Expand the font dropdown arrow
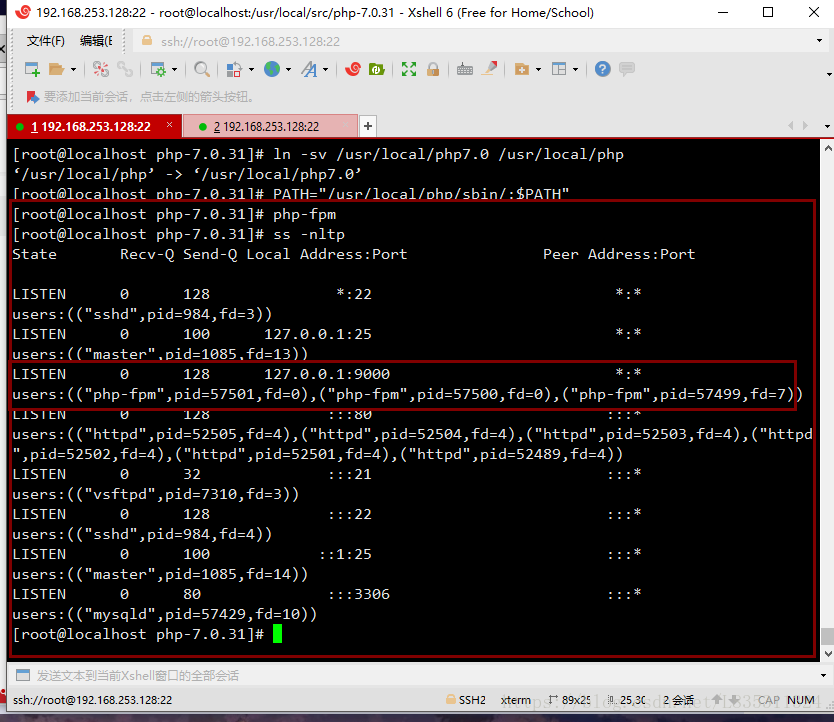The width and height of the screenshot is (834, 722). (x=325, y=70)
